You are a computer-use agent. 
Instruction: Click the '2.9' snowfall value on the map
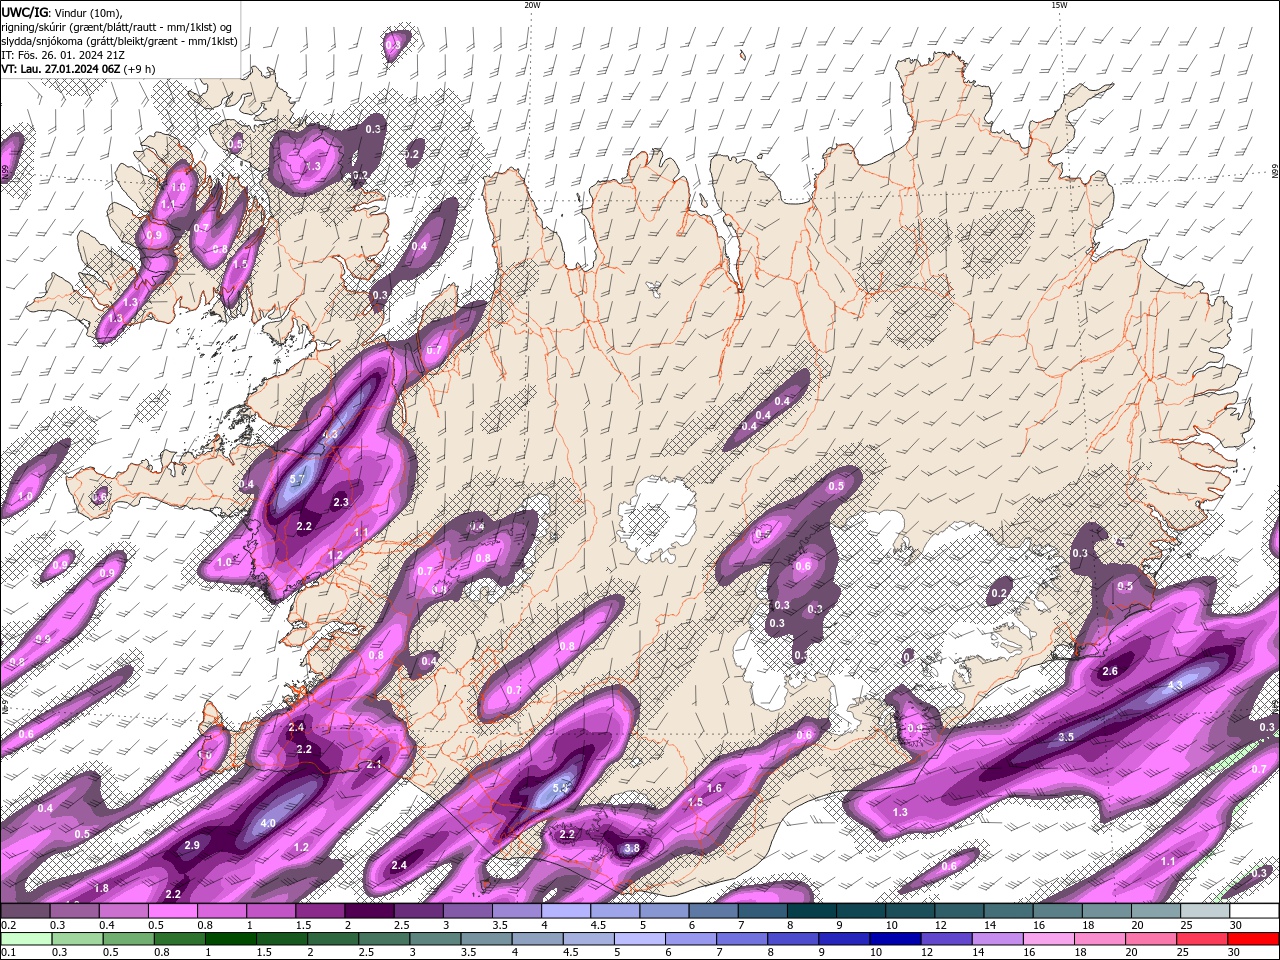(193, 846)
